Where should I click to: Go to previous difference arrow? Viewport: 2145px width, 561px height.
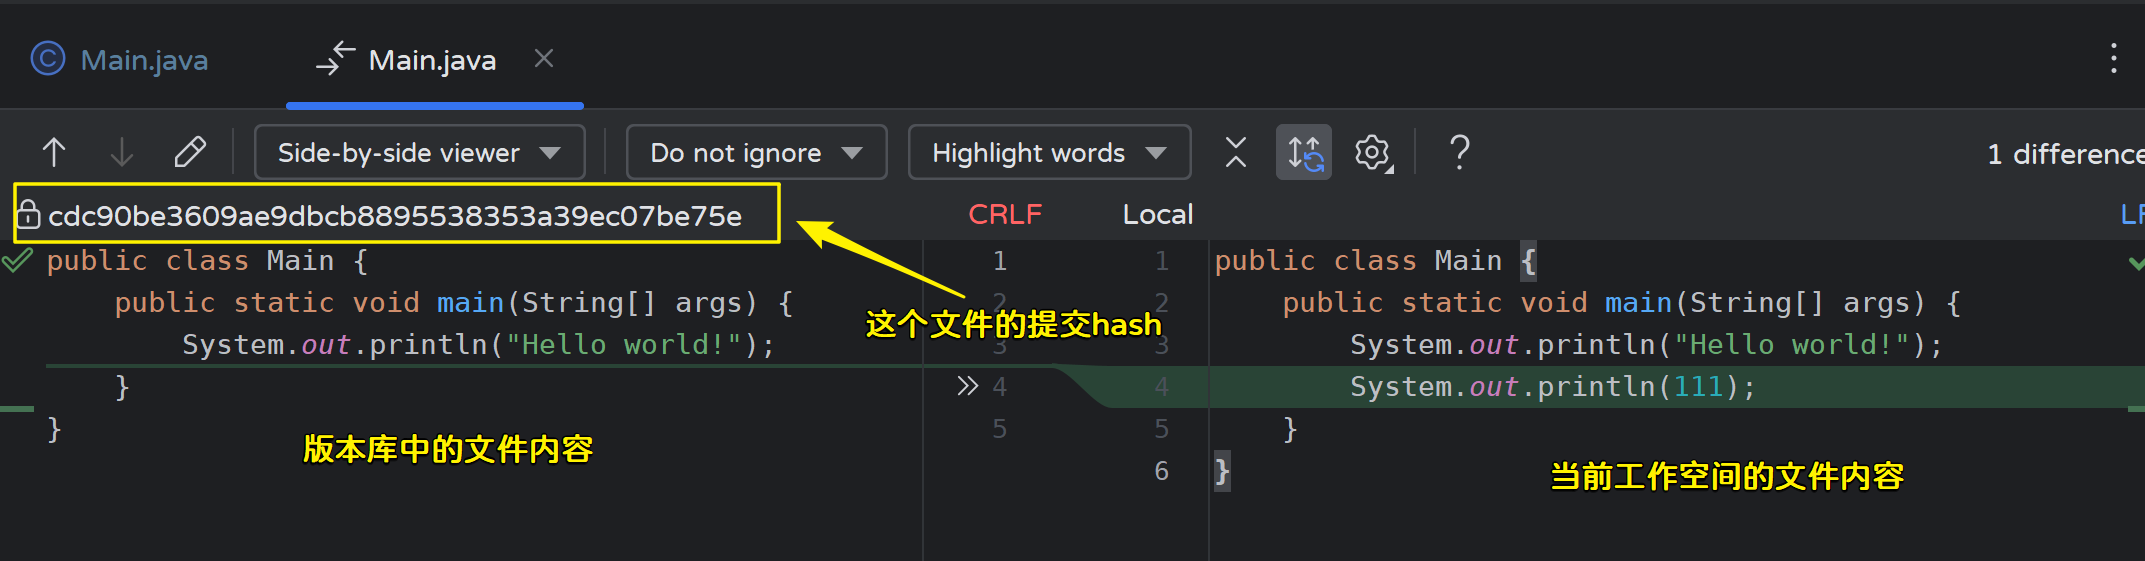(54, 152)
